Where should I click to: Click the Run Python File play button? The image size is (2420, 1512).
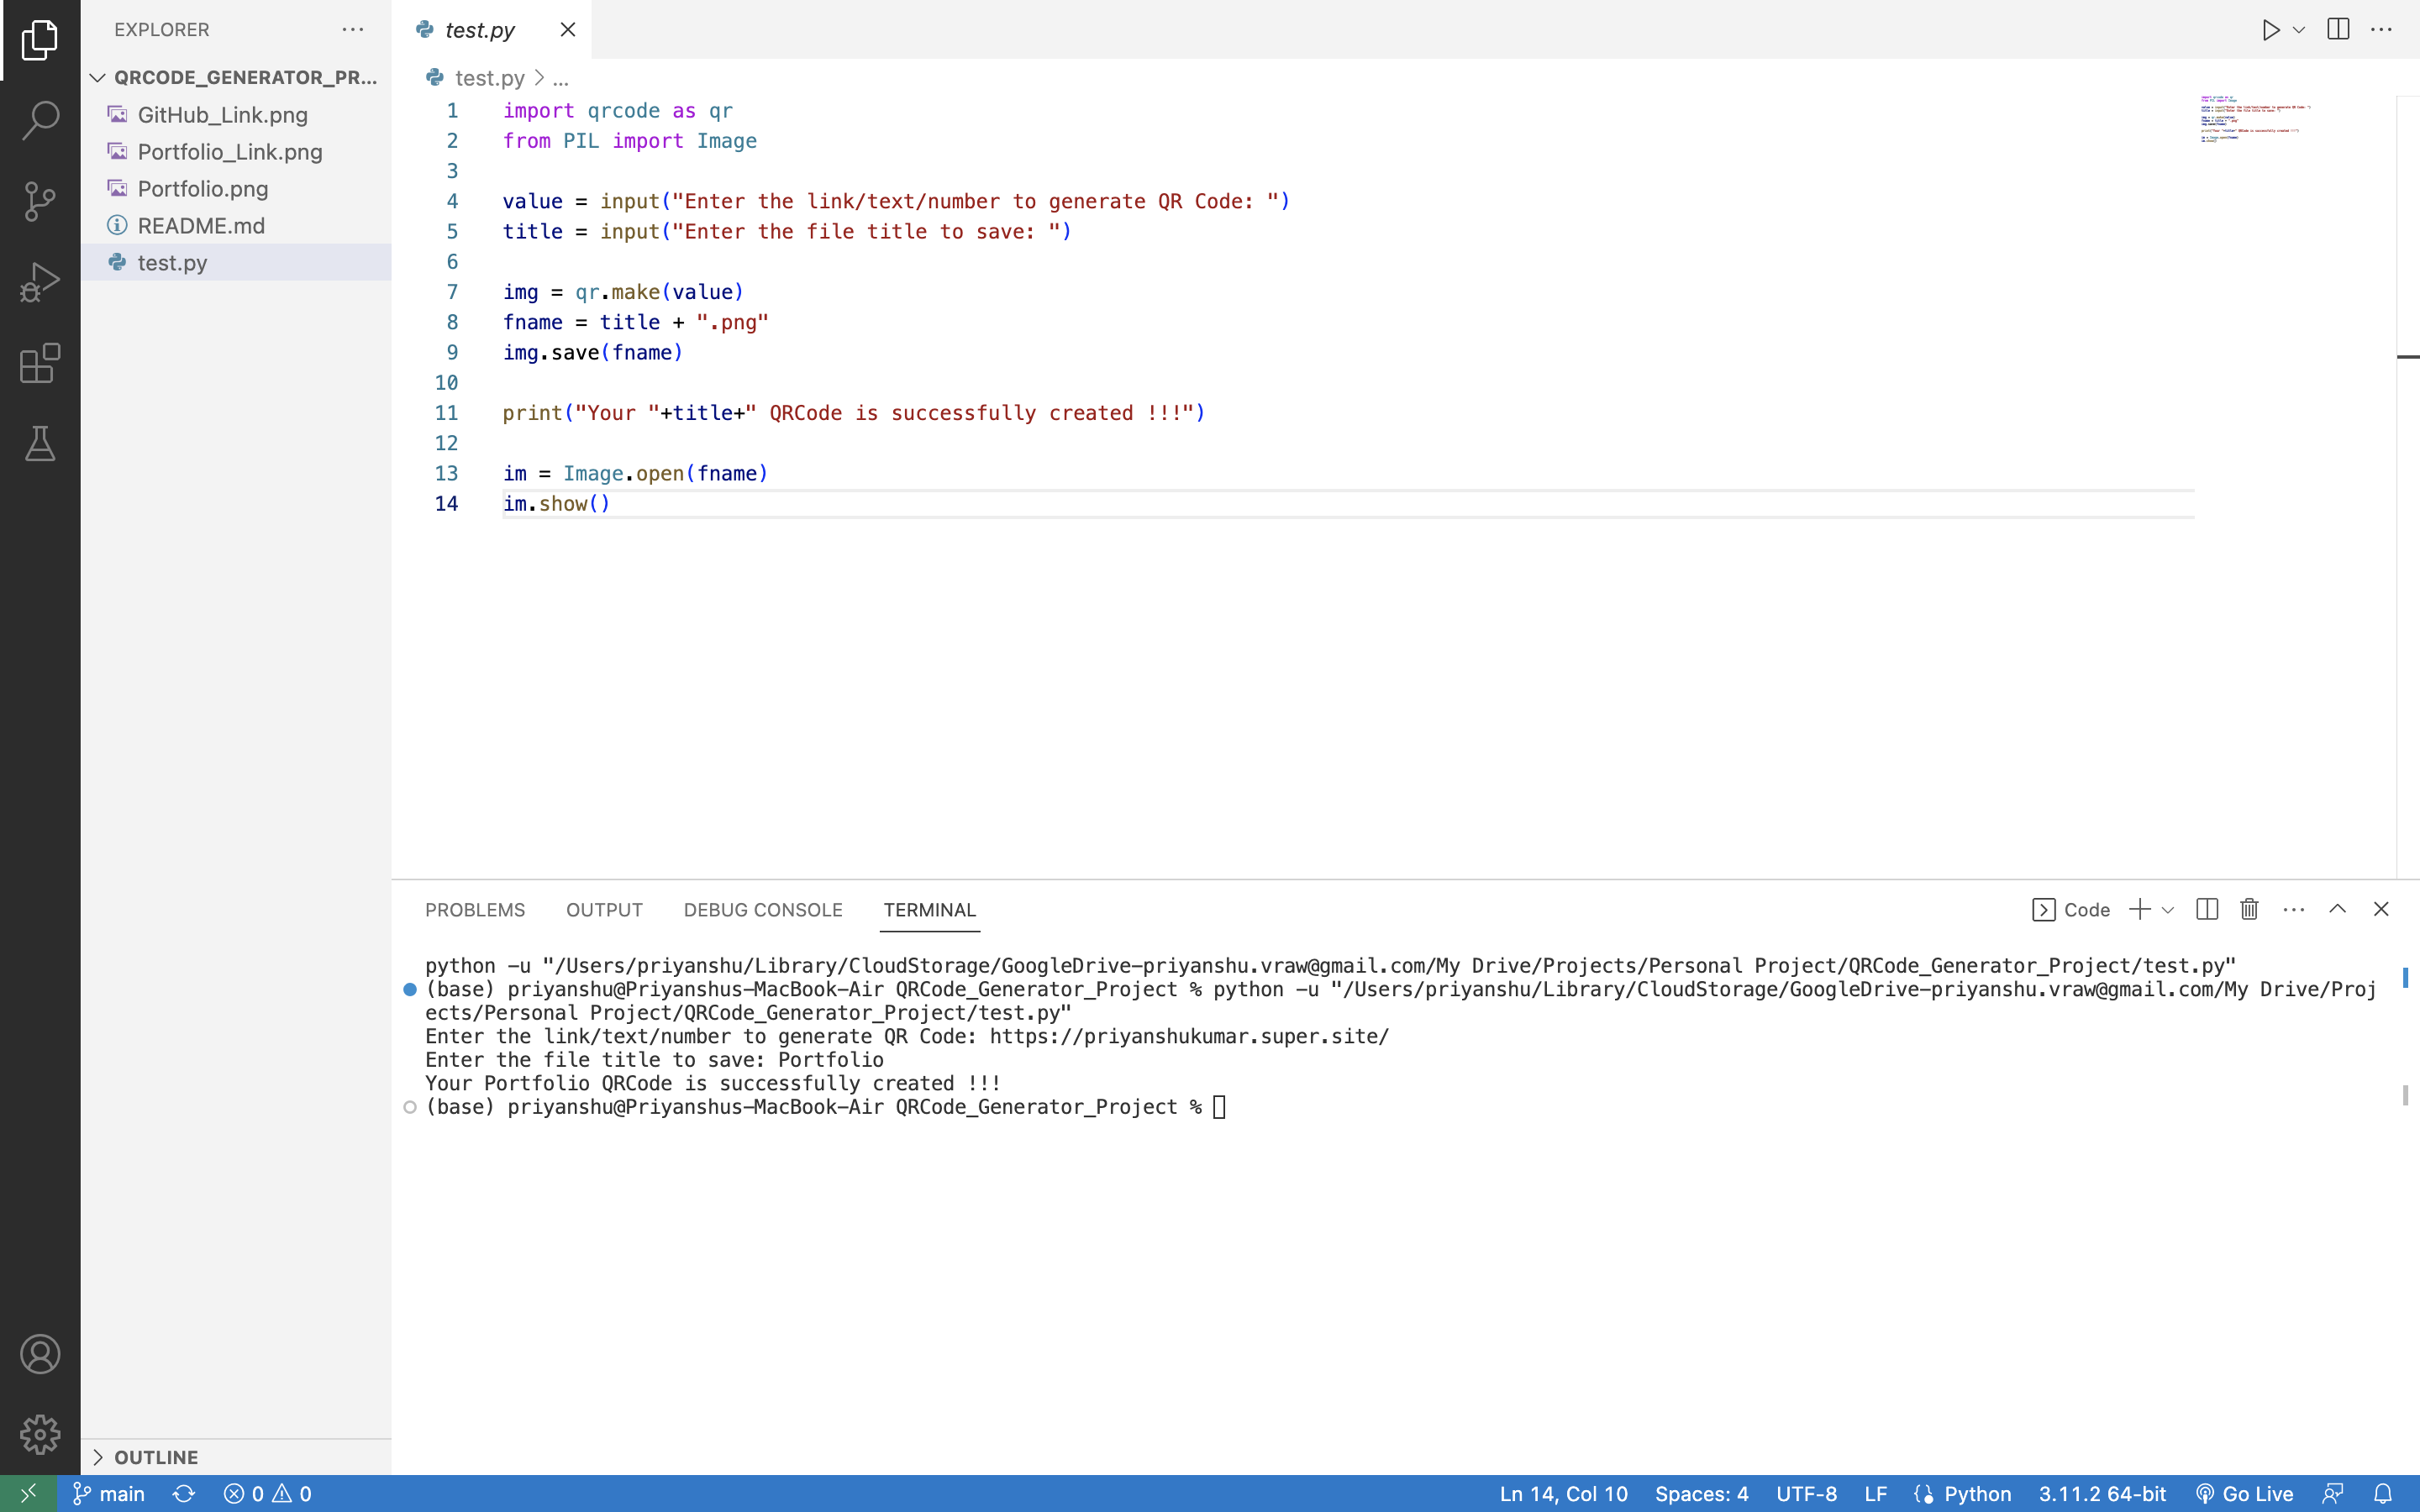point(2270,30)
